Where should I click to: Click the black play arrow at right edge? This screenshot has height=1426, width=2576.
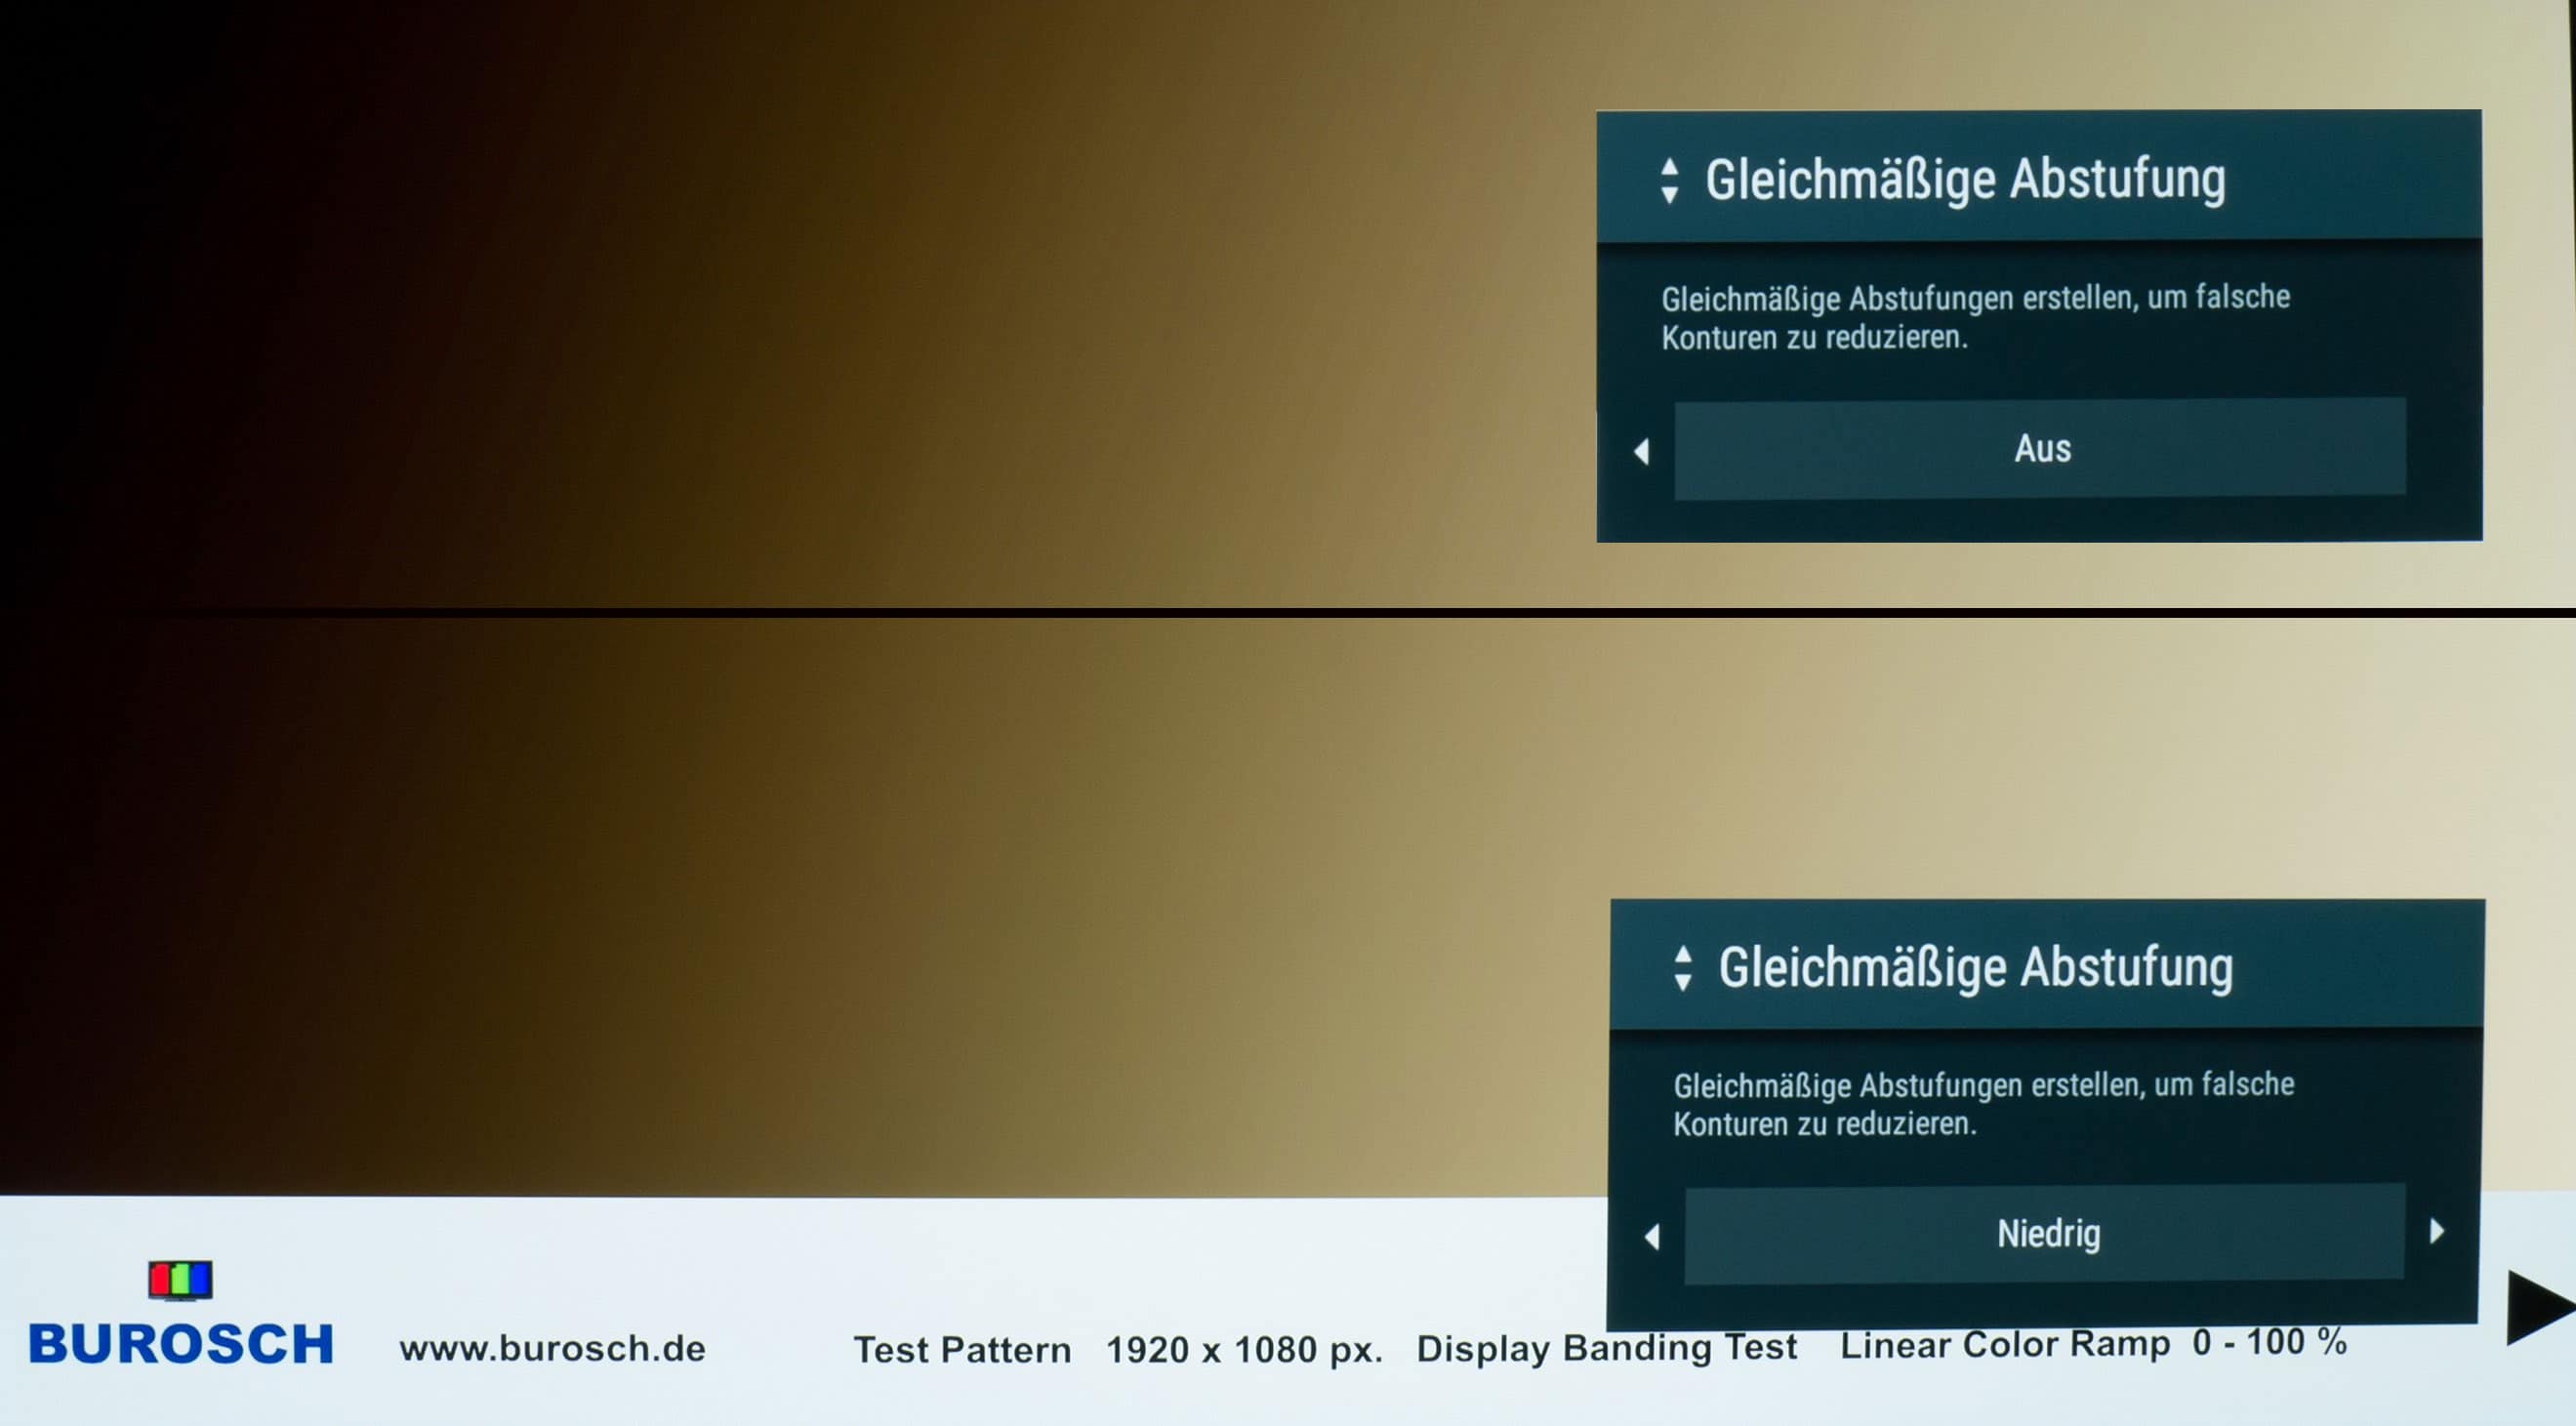pyautogui.click(x=2541, y=1307)
